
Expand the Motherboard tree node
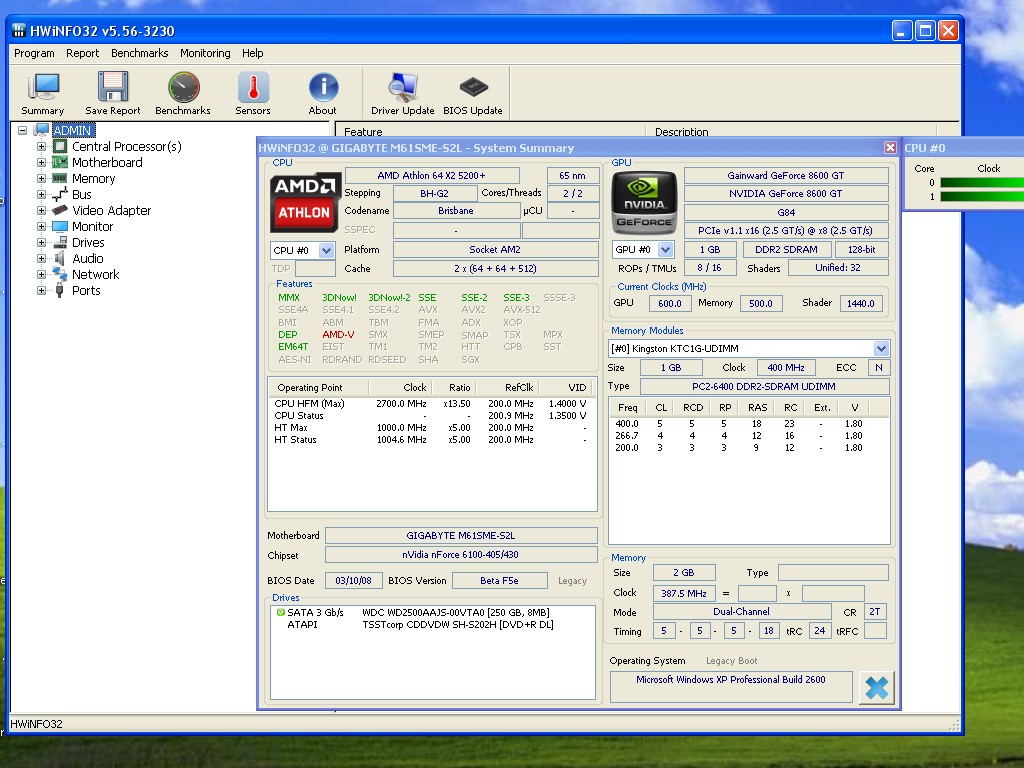(x=41, y=162)
